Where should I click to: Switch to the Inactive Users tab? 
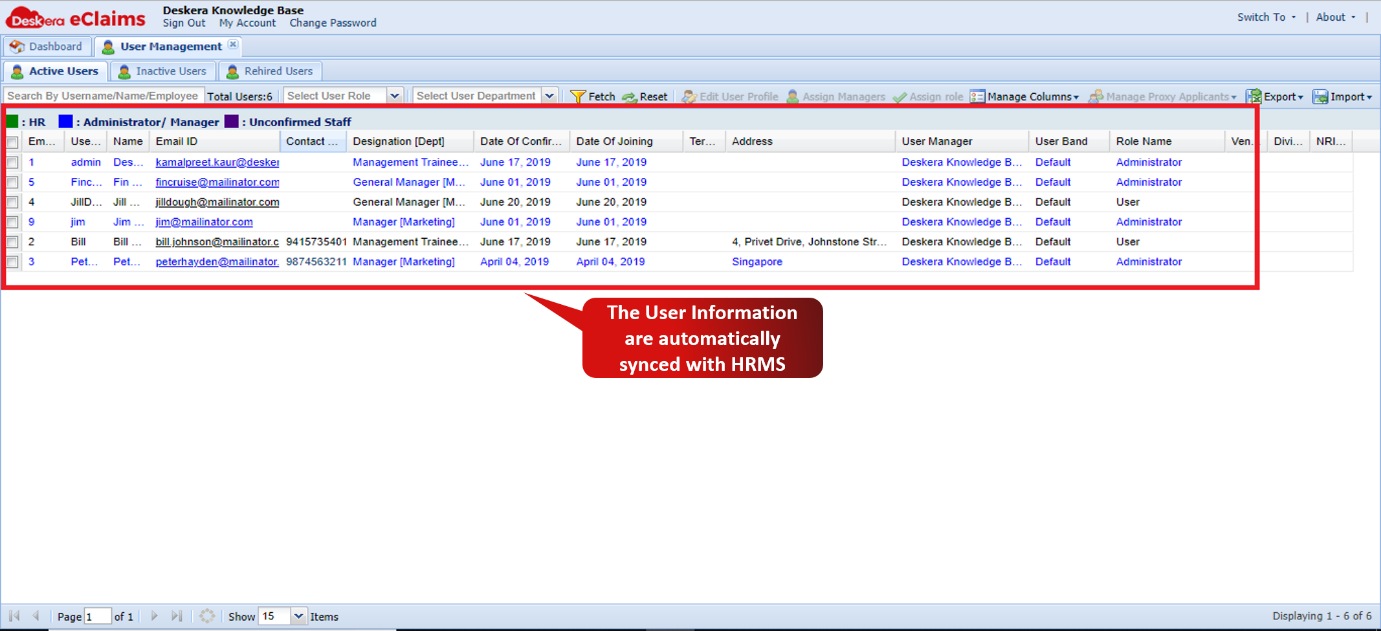[x=162, y=71]
